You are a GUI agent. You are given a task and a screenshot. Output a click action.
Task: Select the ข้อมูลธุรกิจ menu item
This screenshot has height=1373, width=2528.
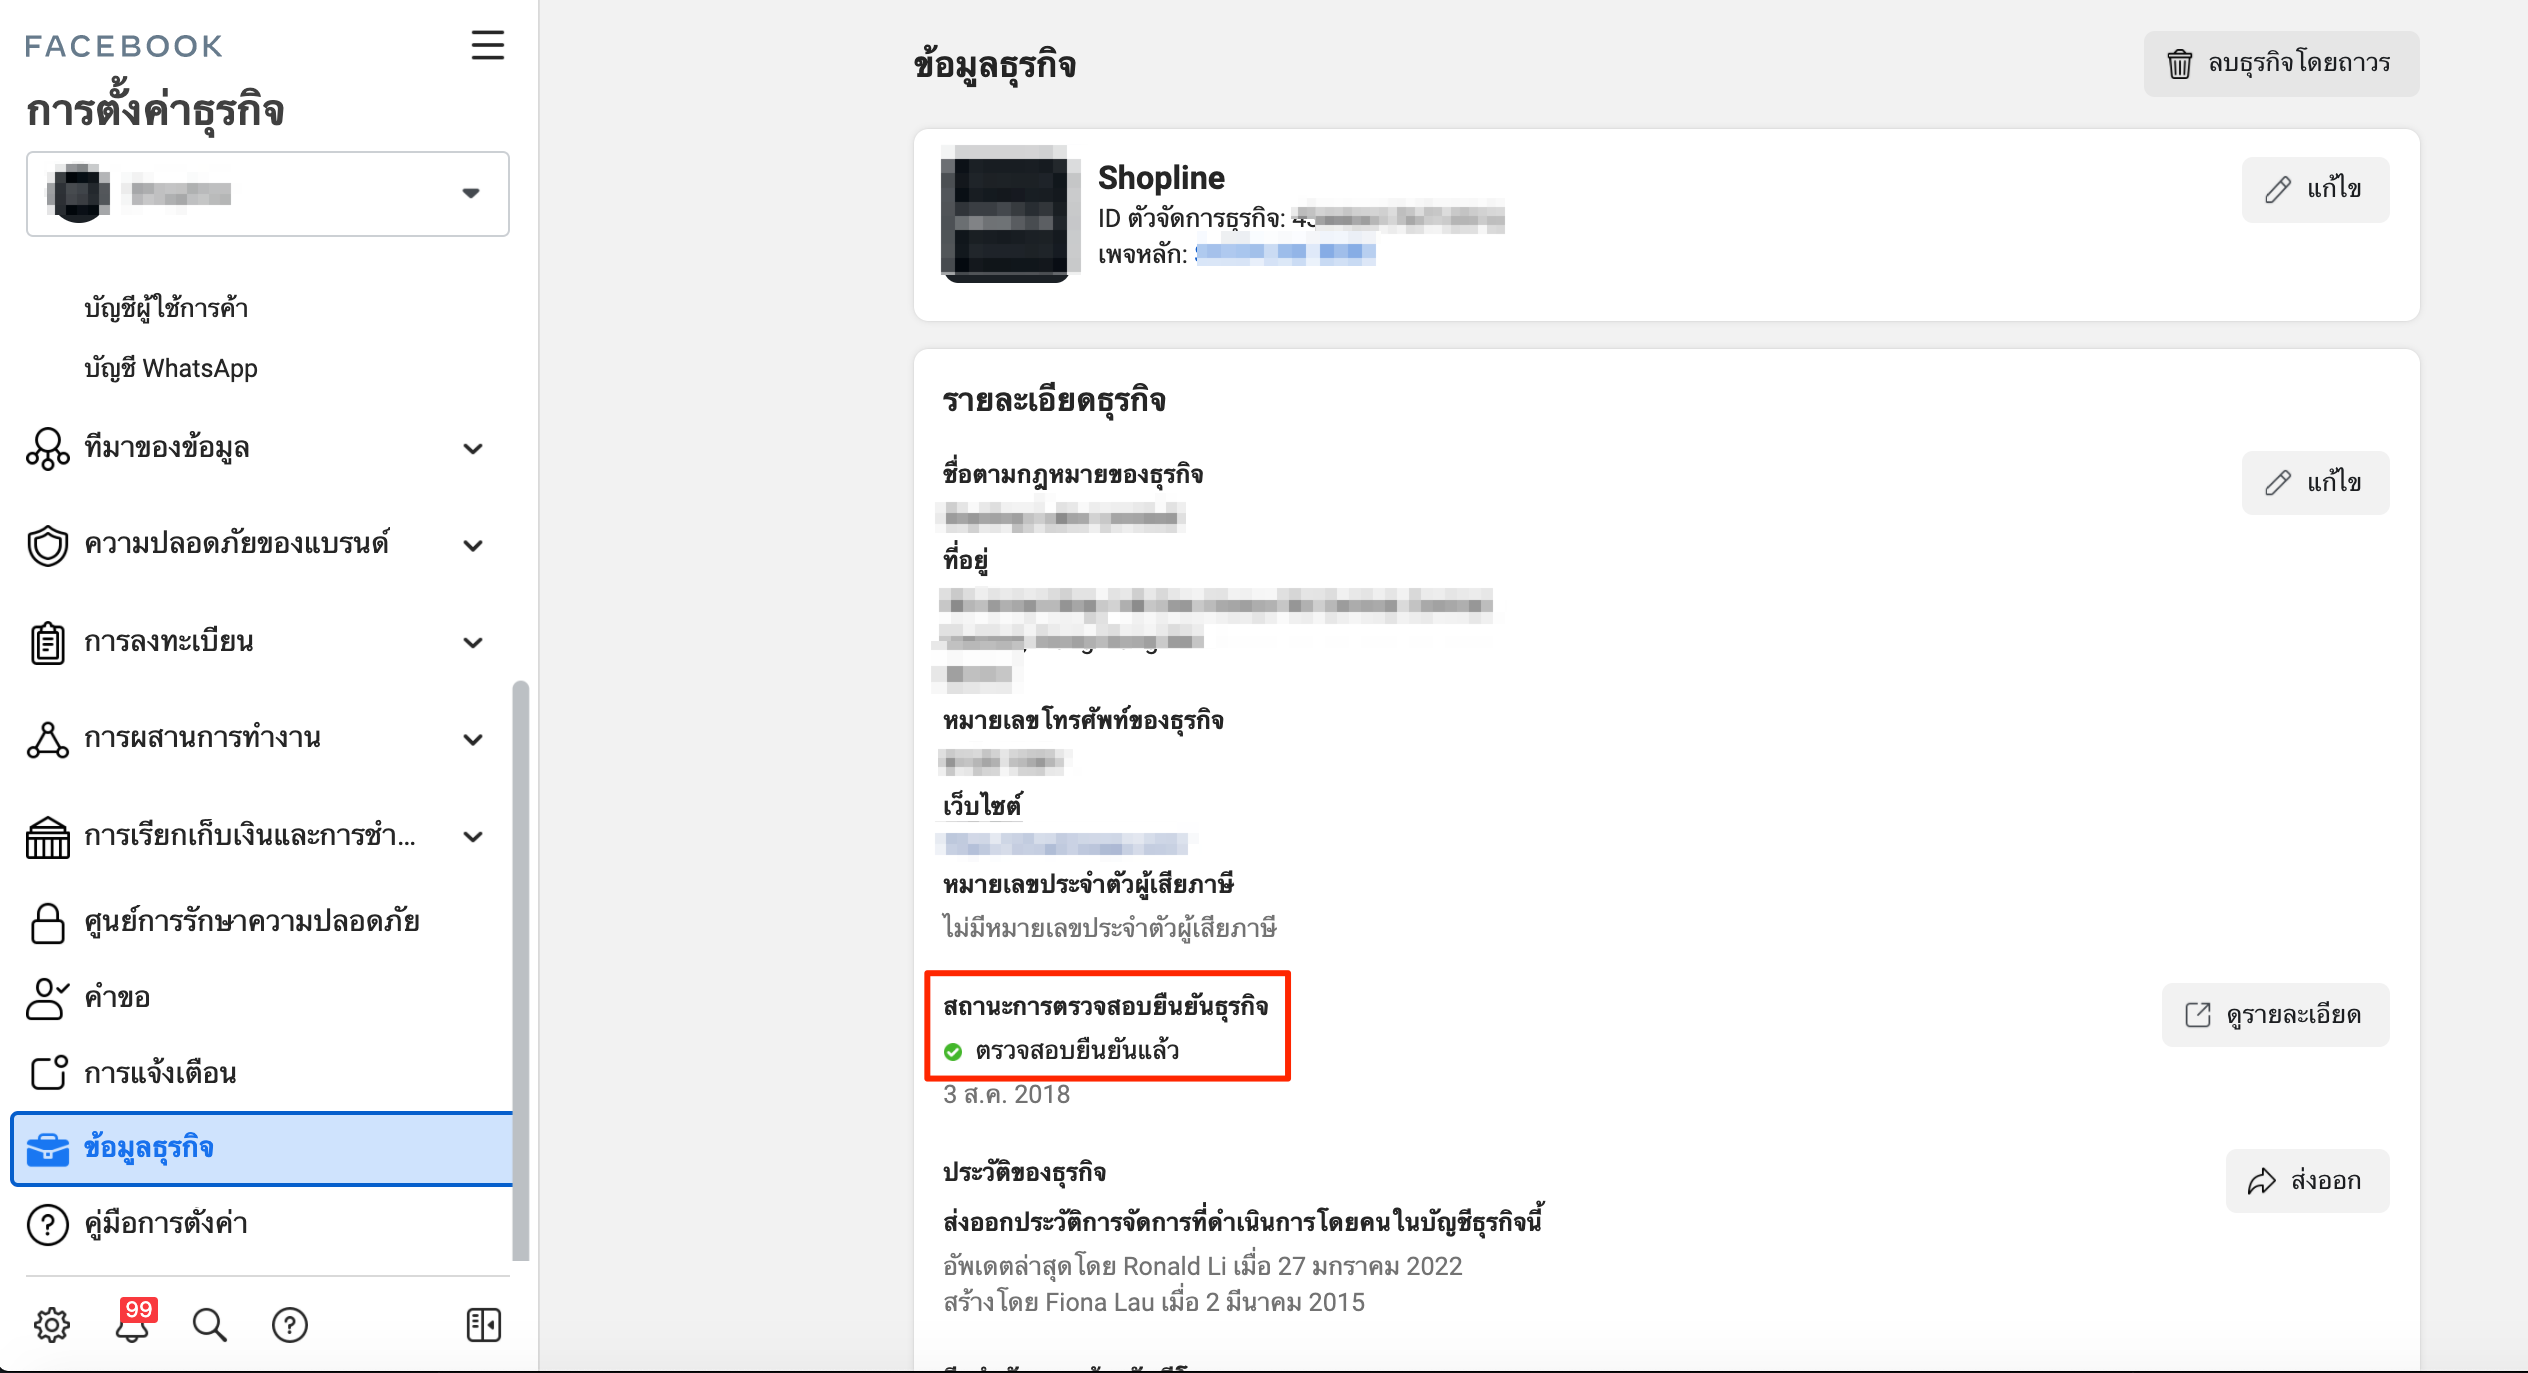[262, 1149]
